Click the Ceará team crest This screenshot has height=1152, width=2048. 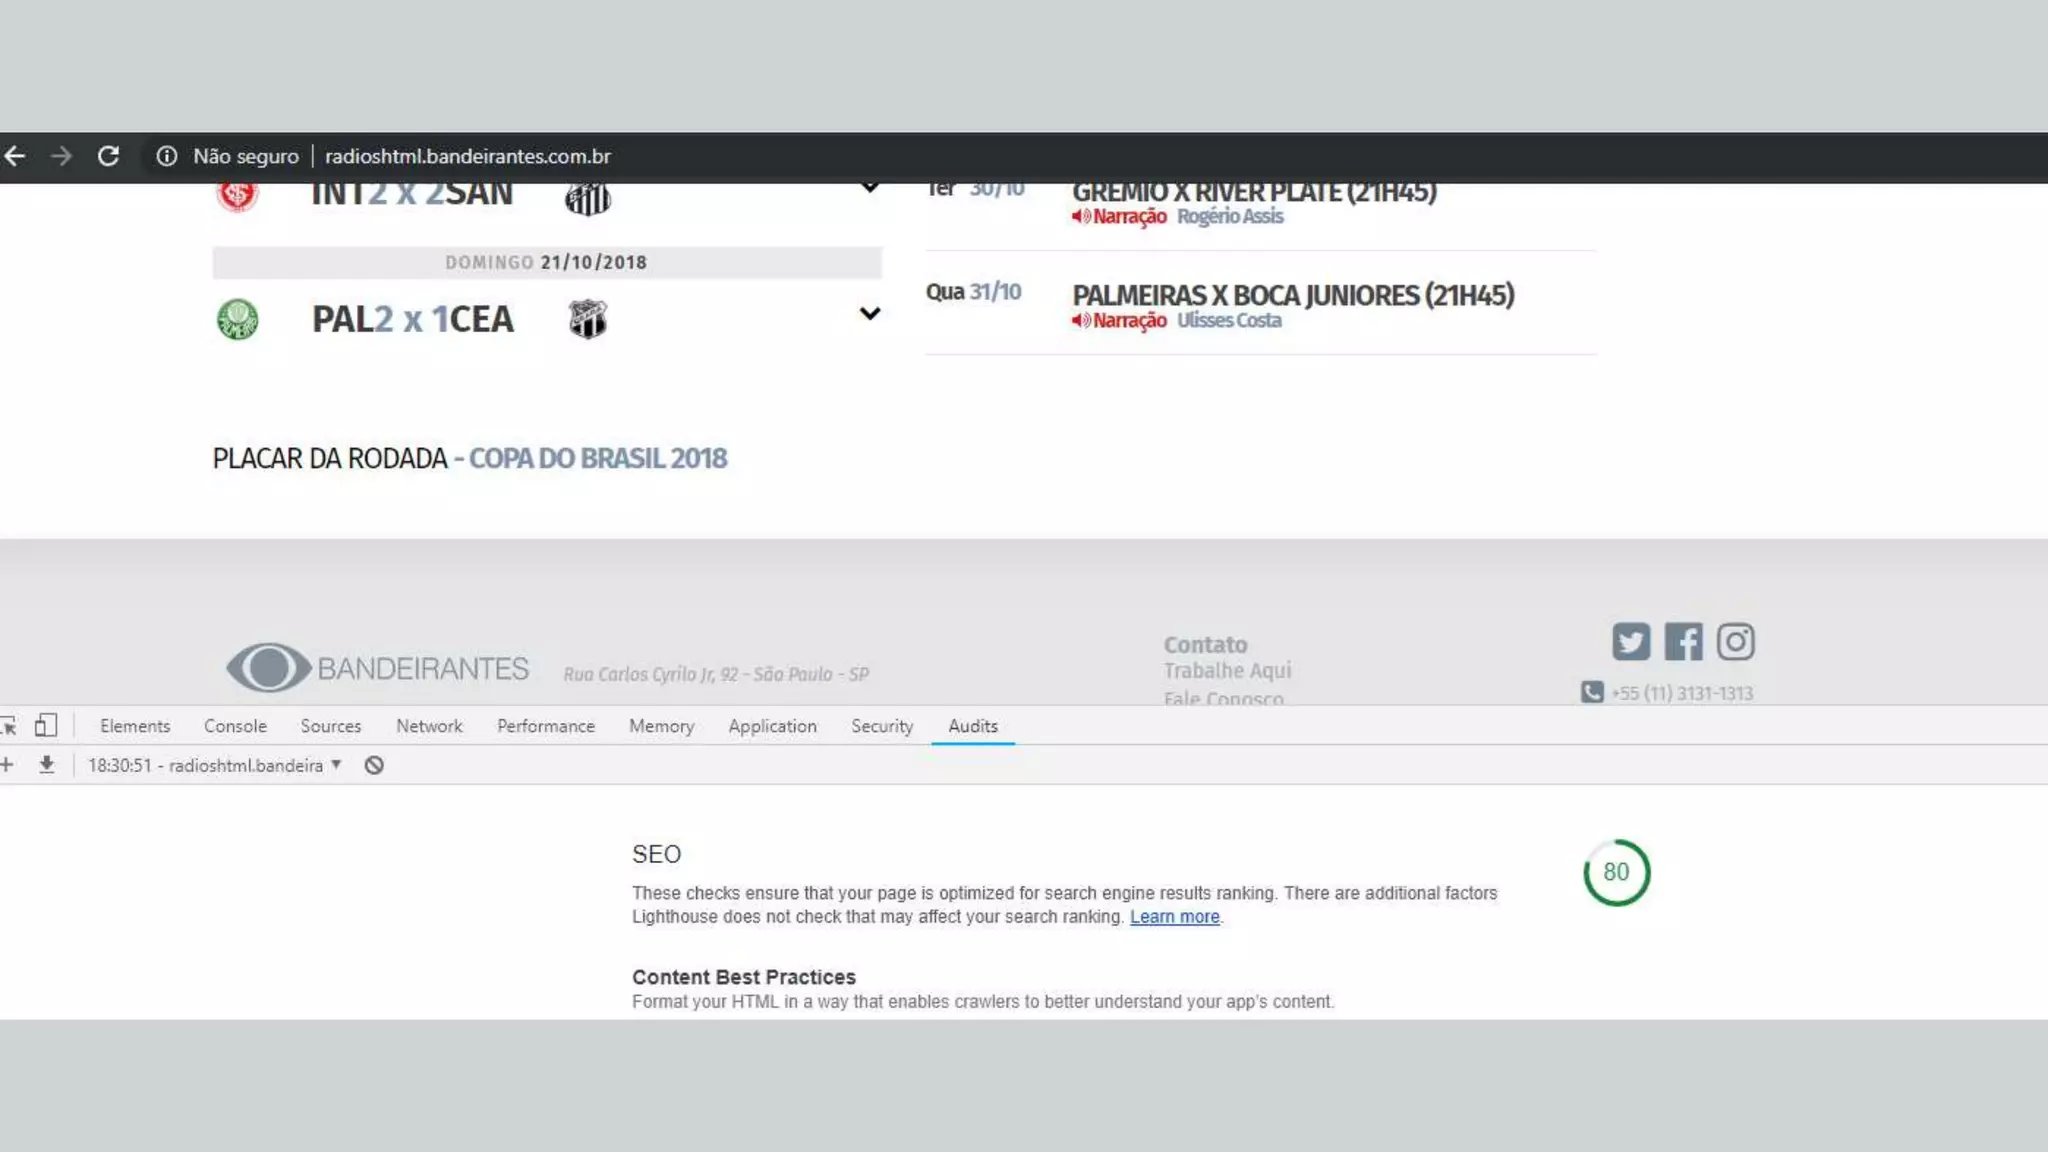click(x=588, y=319)
